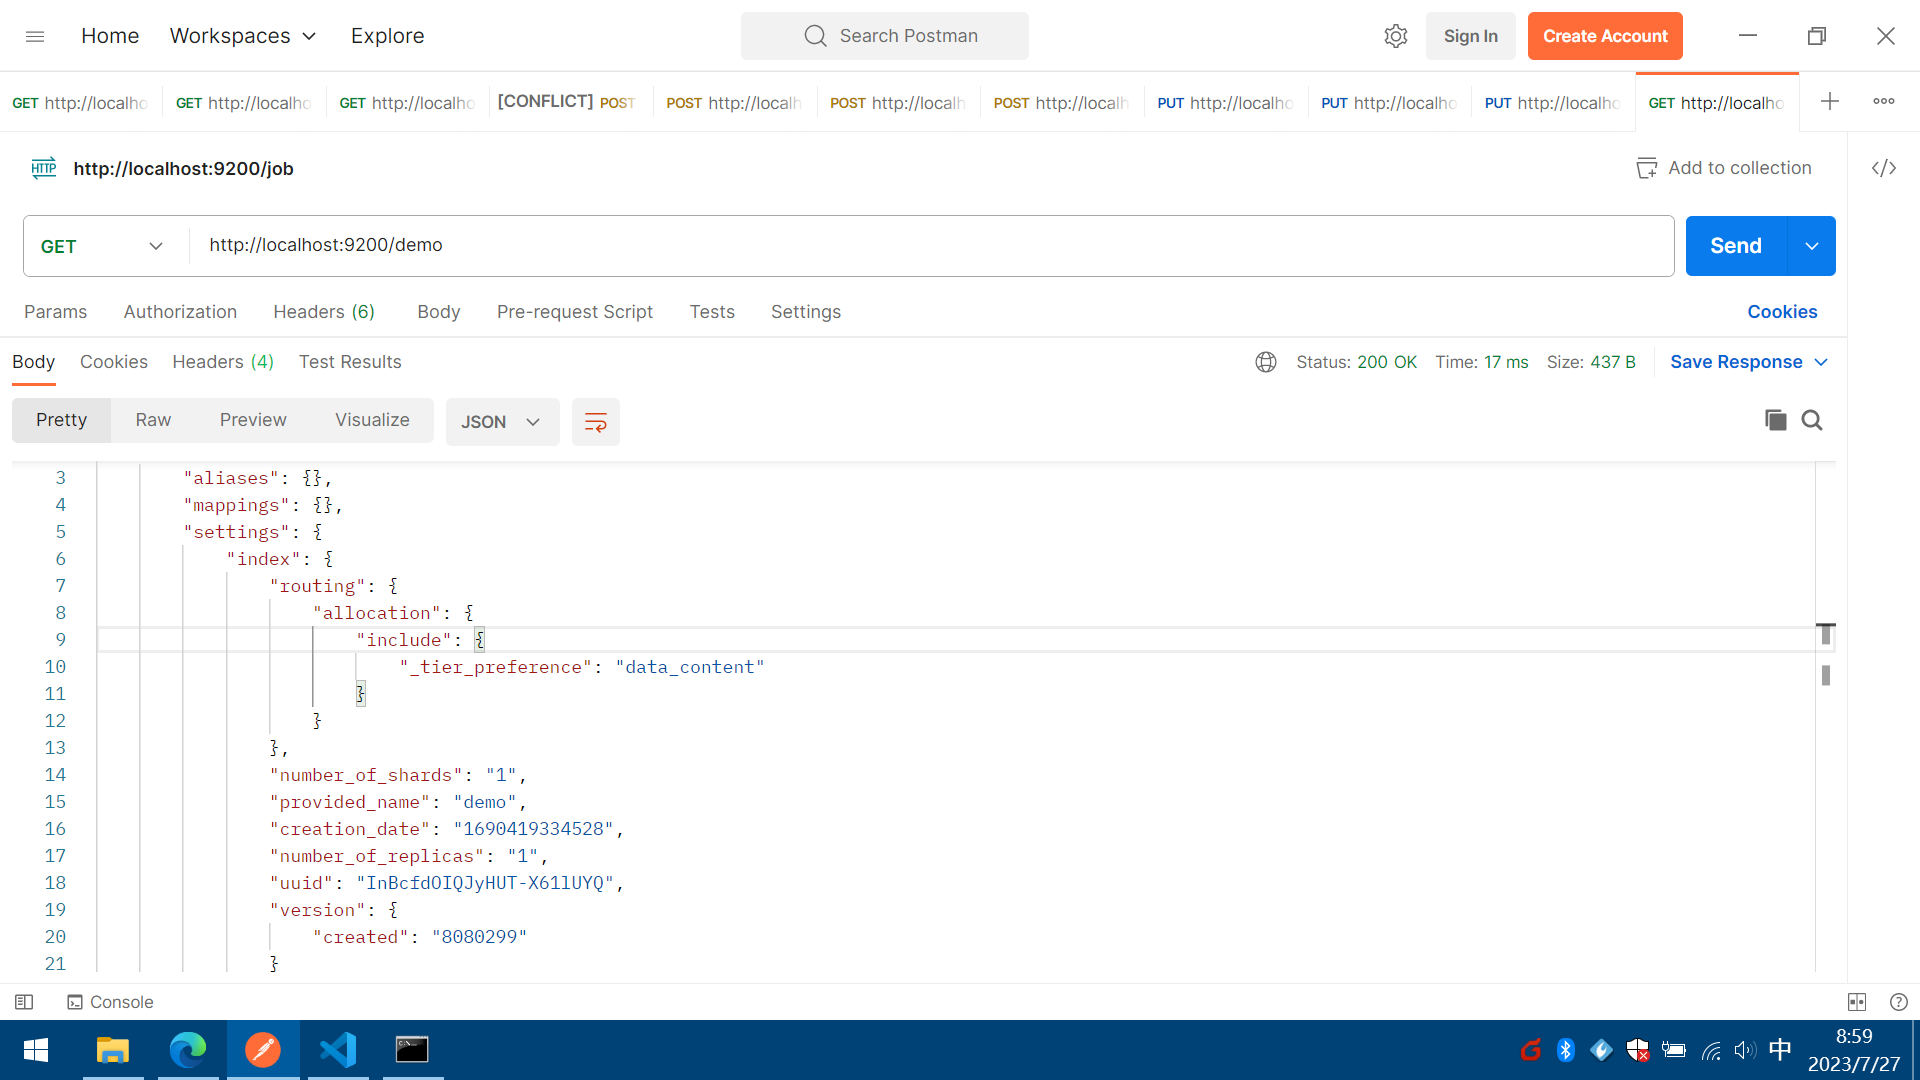1920x1080 pixels.
Task: Open the code snippet panel icon
Action: point(1884,168)
